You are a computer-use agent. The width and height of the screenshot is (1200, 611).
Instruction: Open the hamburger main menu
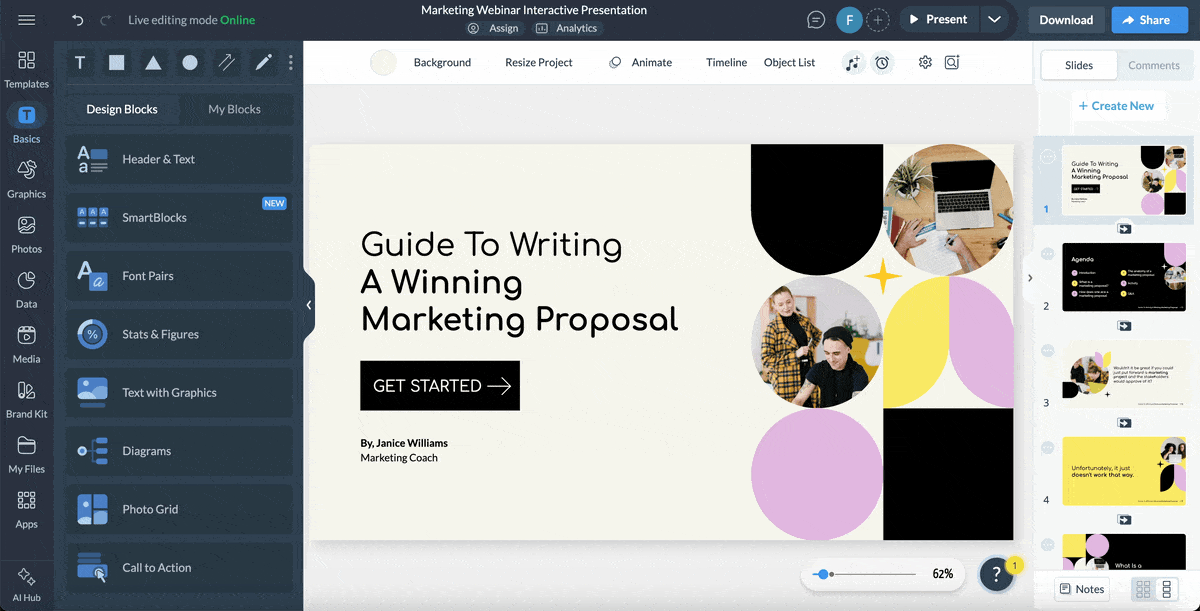pos(27,20)
